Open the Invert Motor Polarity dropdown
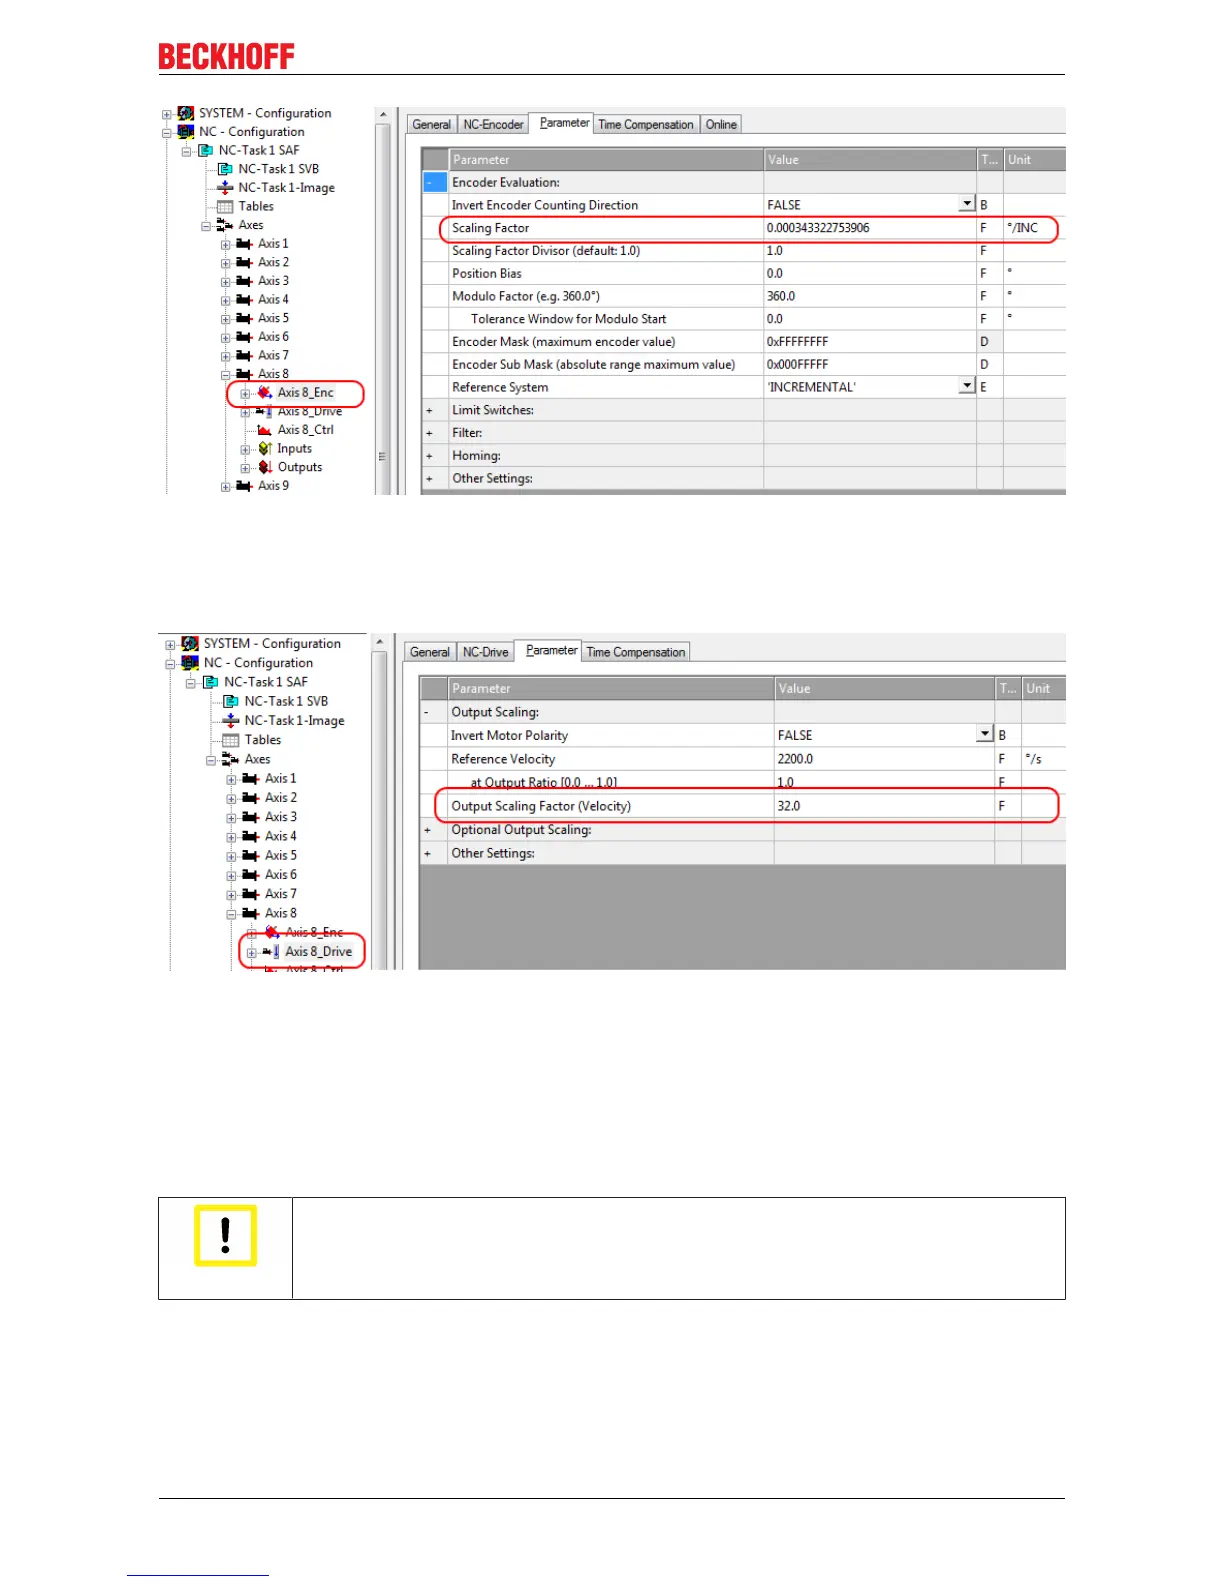 pyautogui.click(x=985, y=734)
